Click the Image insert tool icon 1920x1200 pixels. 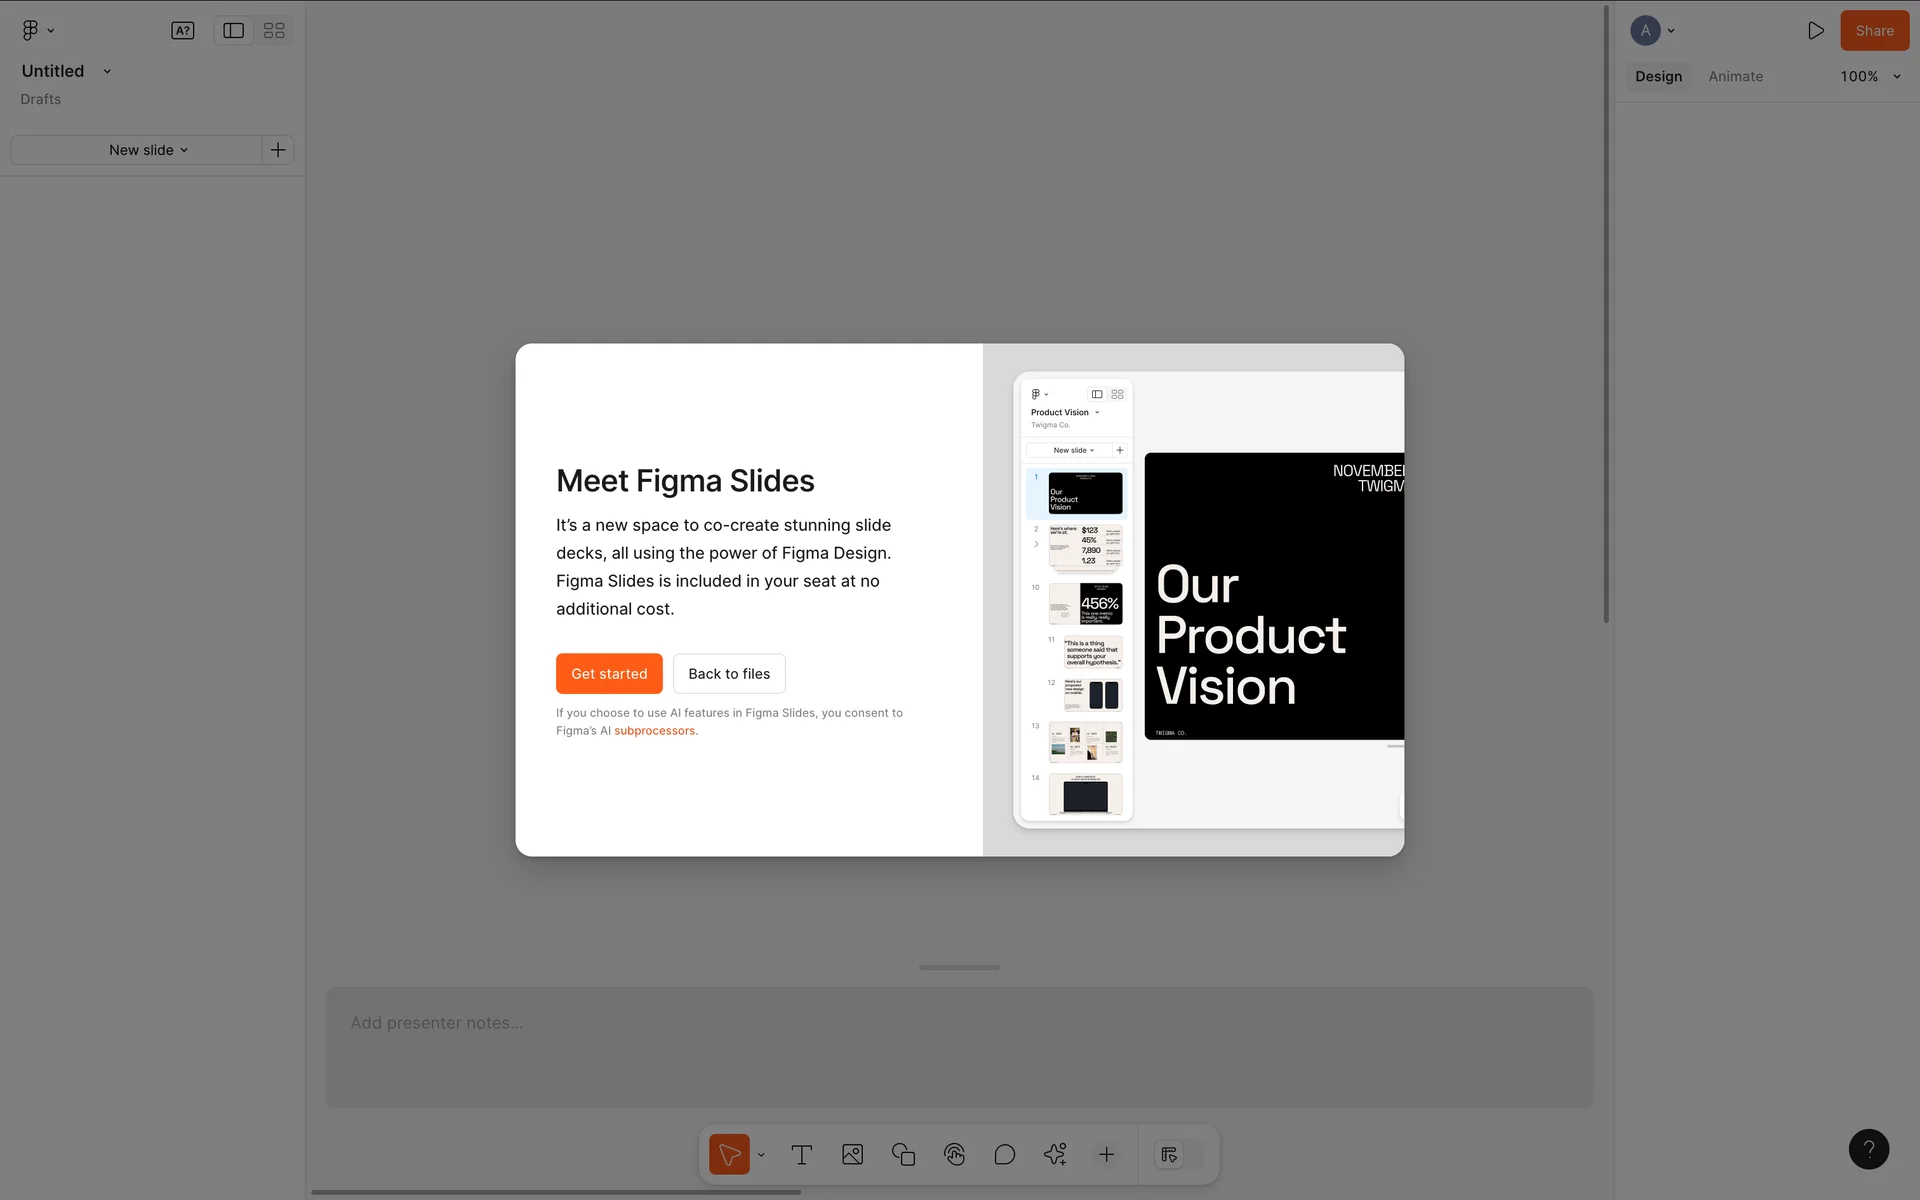click(x=852, y=1154)
